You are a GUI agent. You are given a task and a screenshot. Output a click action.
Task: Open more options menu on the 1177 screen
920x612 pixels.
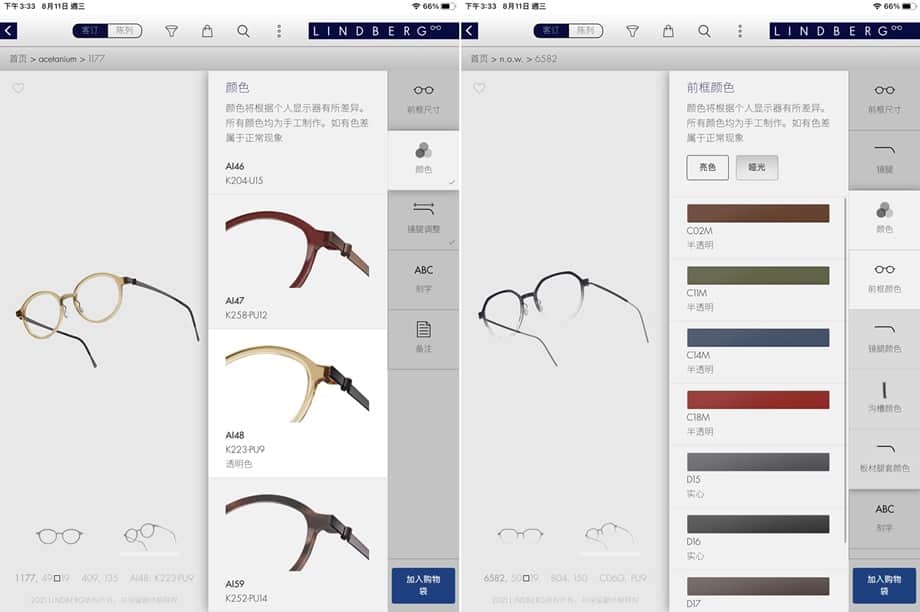click(x=279, y=31)
